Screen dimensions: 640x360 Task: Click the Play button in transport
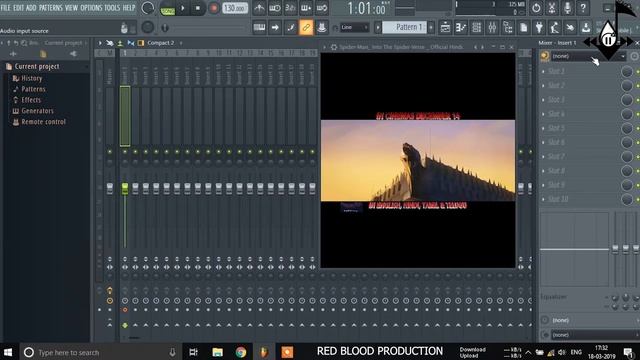(182, 8)
